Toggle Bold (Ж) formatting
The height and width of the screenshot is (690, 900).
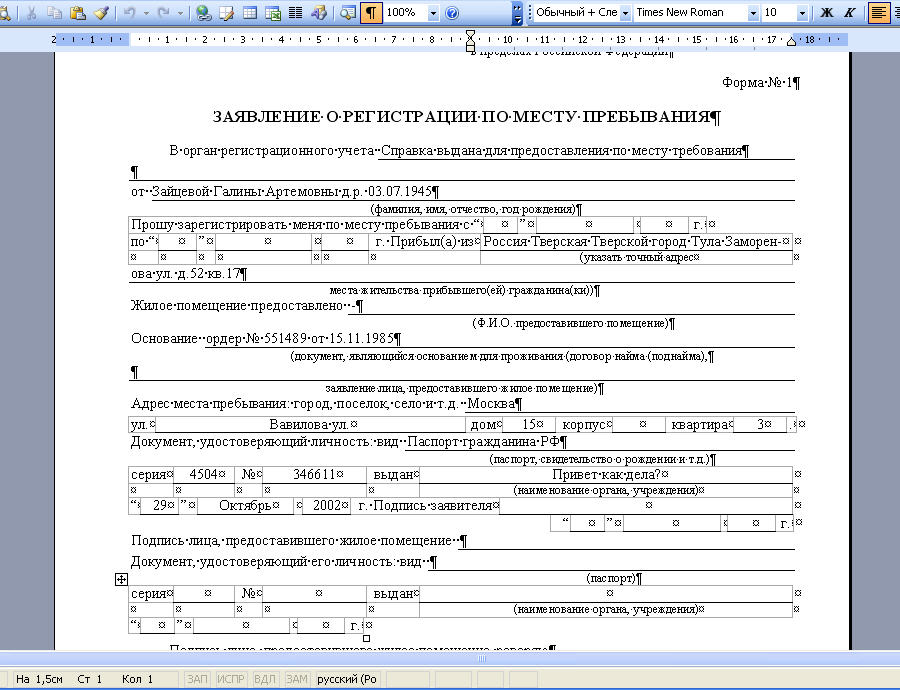click(x=827, y=13)
